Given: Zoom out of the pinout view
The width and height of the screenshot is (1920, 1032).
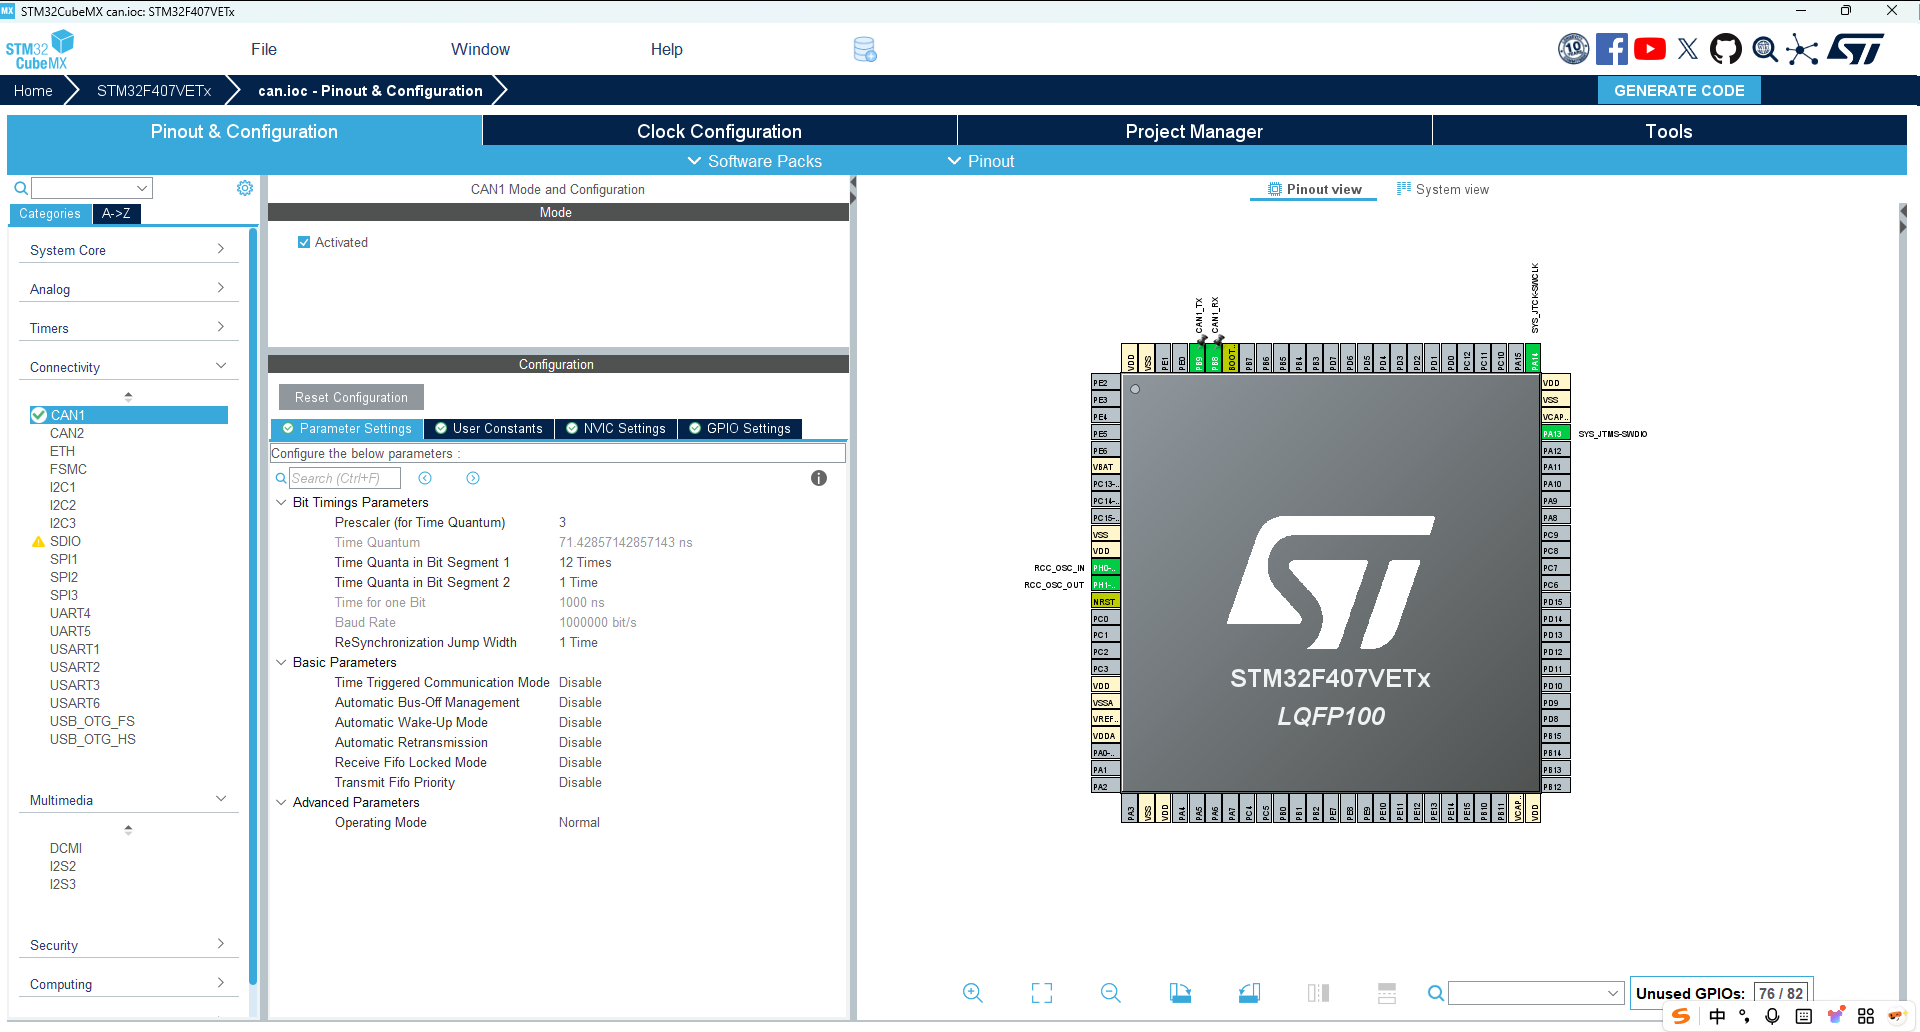Looking at the screenshot, I should [x=1111, y=993].
